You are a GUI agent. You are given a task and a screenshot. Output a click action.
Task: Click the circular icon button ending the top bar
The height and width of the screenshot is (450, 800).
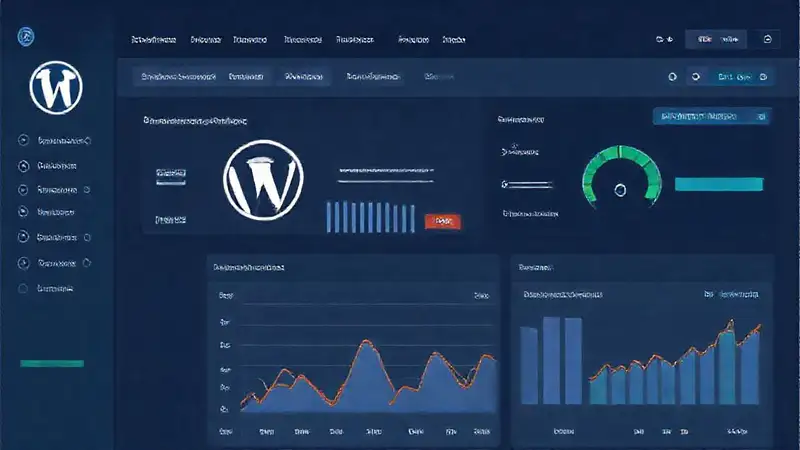(767, 39)
